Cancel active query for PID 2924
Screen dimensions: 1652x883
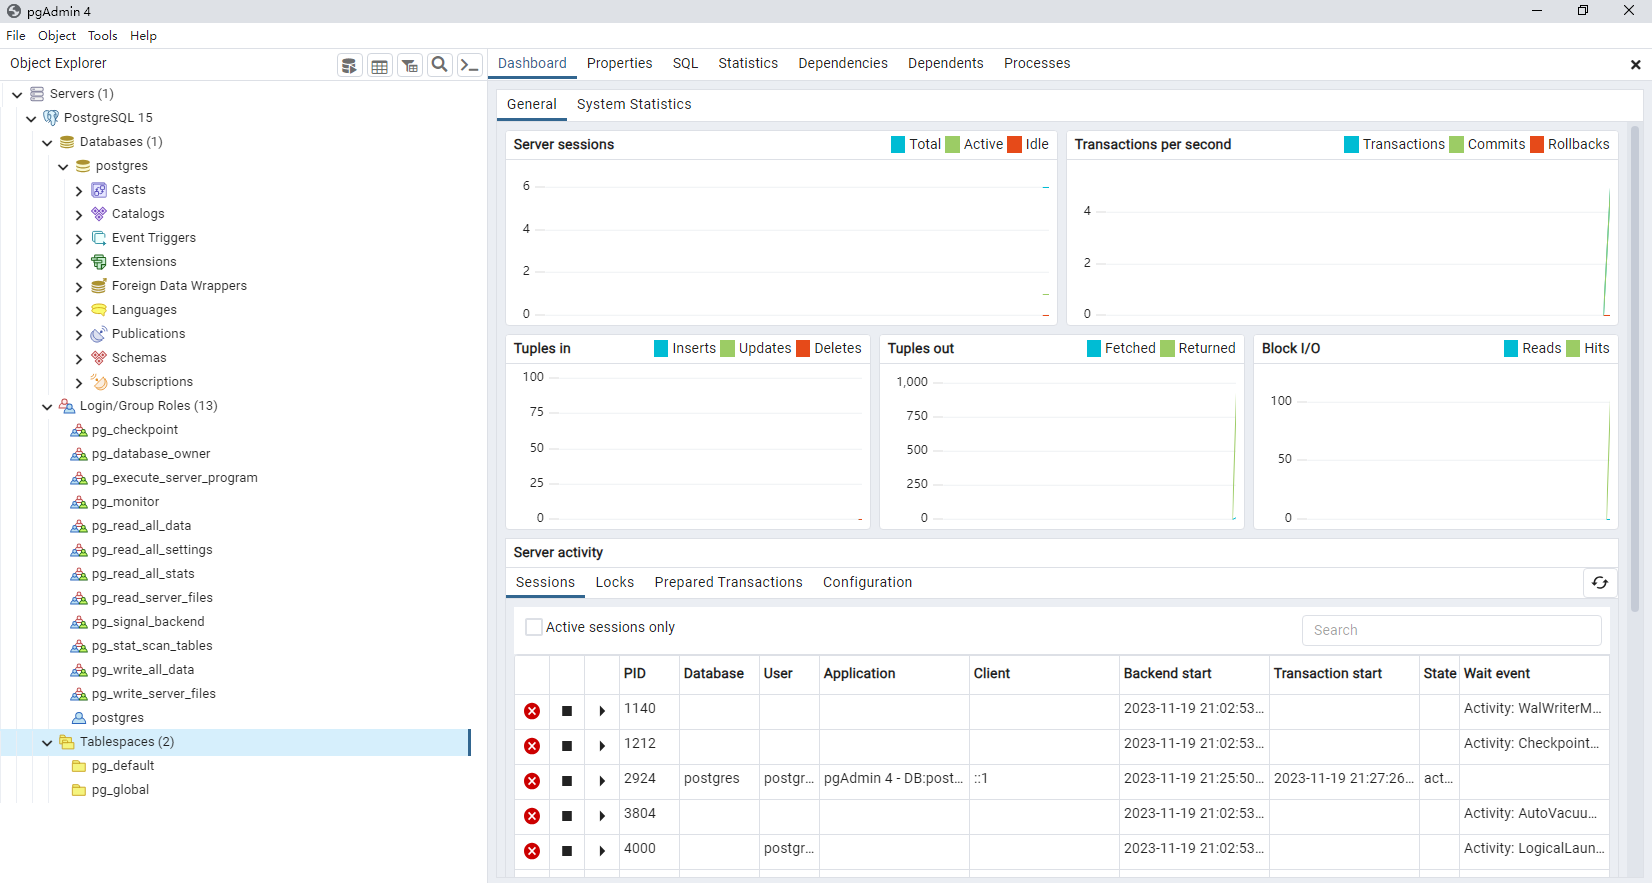tap(567, 781)
